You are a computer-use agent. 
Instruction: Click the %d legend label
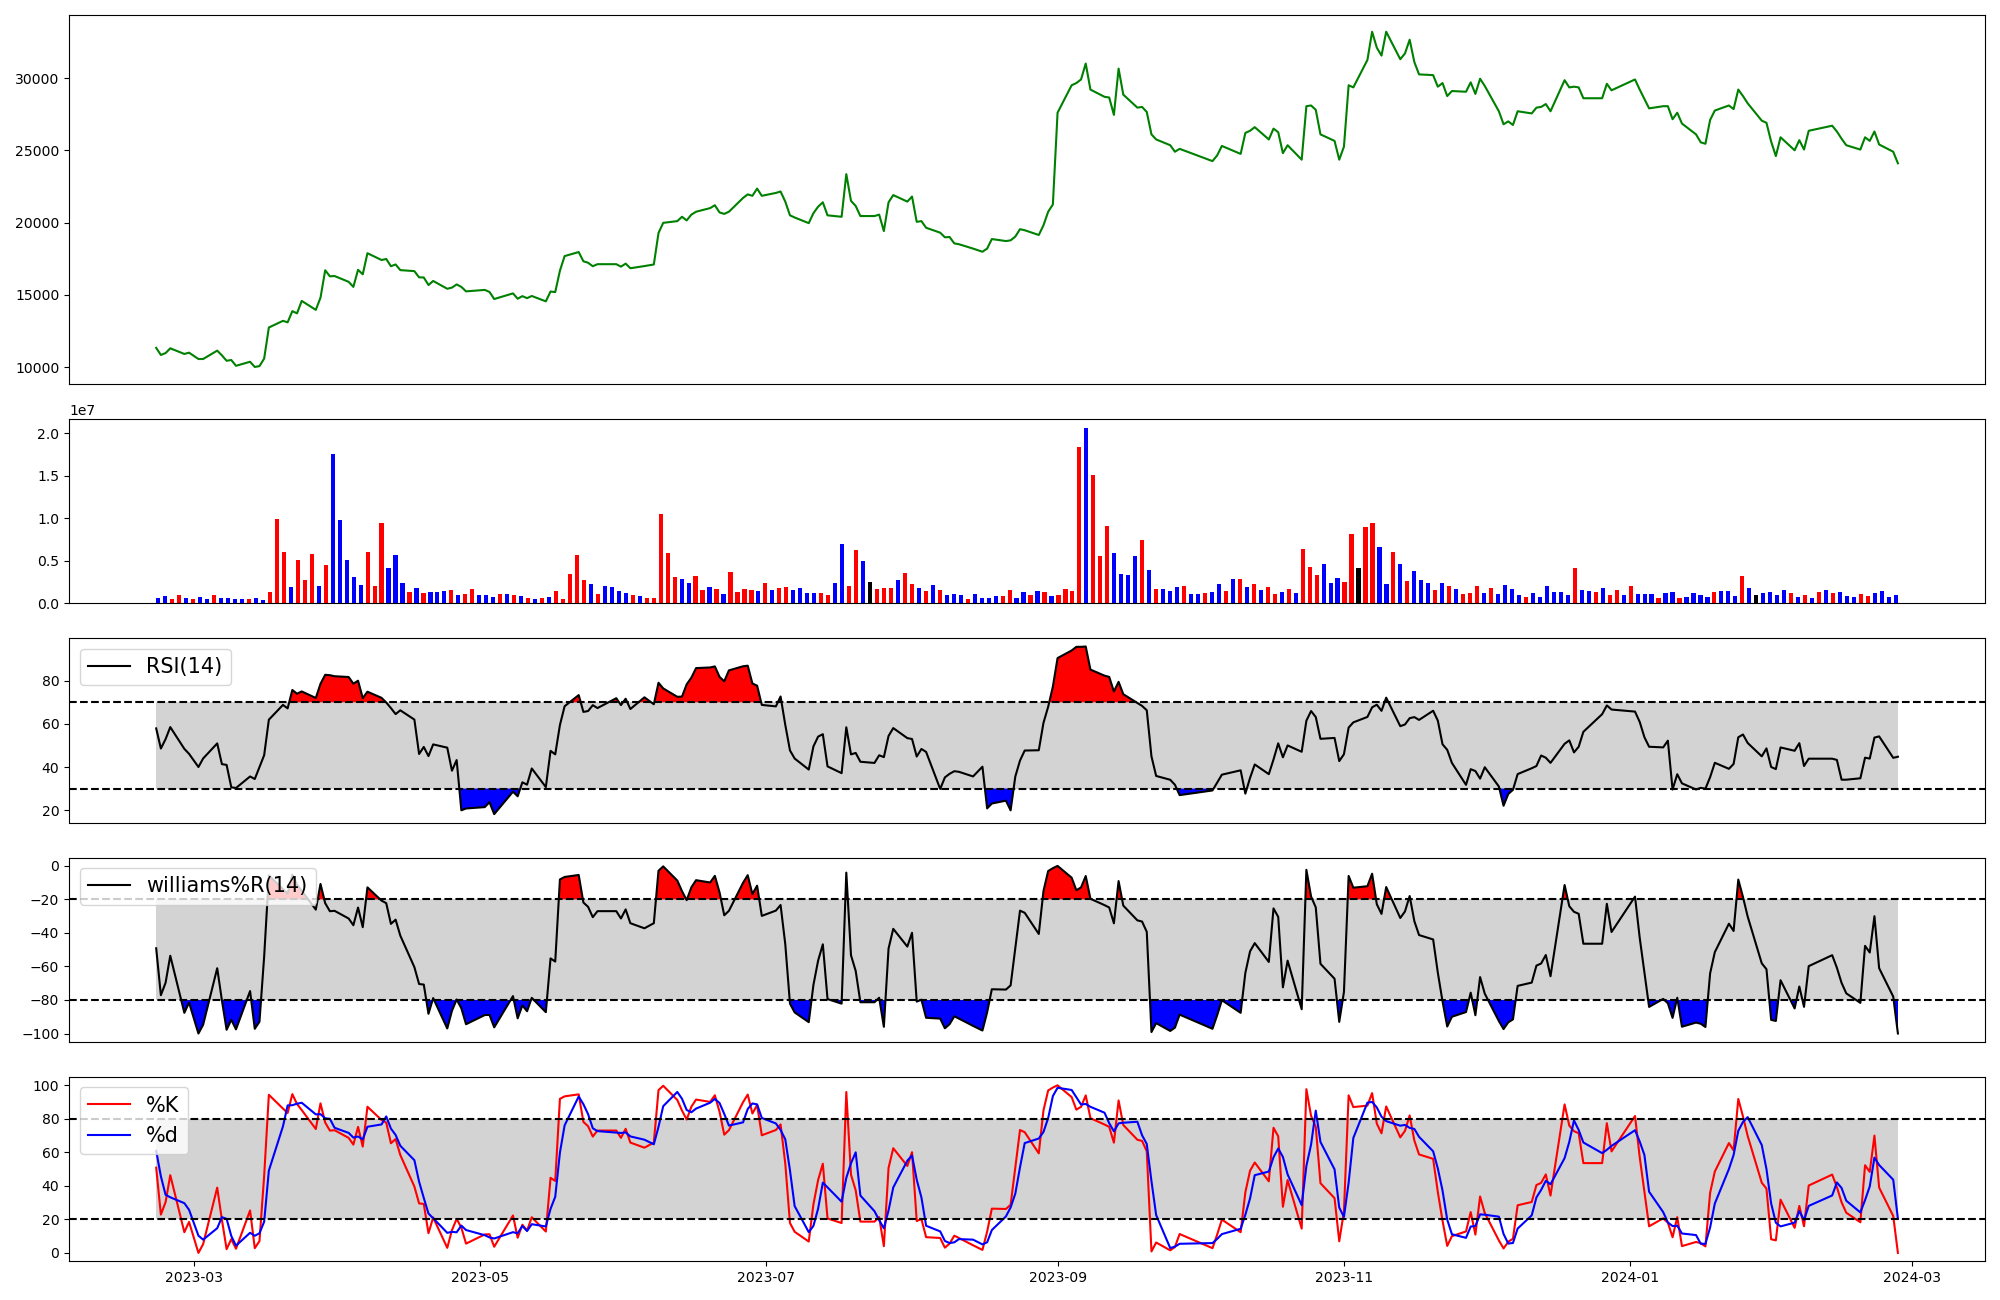pos(162,1135)
